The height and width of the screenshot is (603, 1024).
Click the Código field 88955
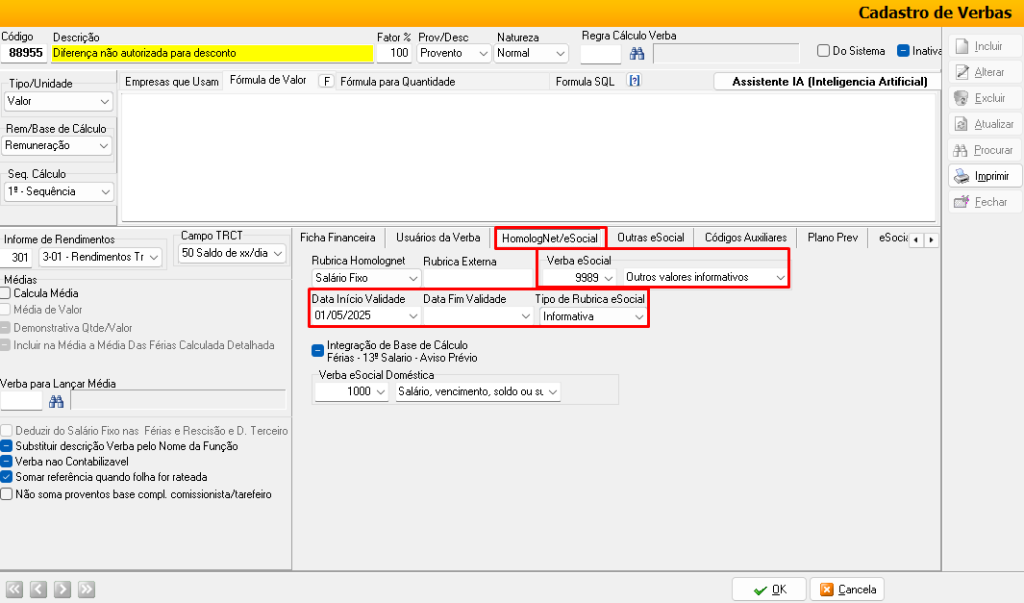24,54
